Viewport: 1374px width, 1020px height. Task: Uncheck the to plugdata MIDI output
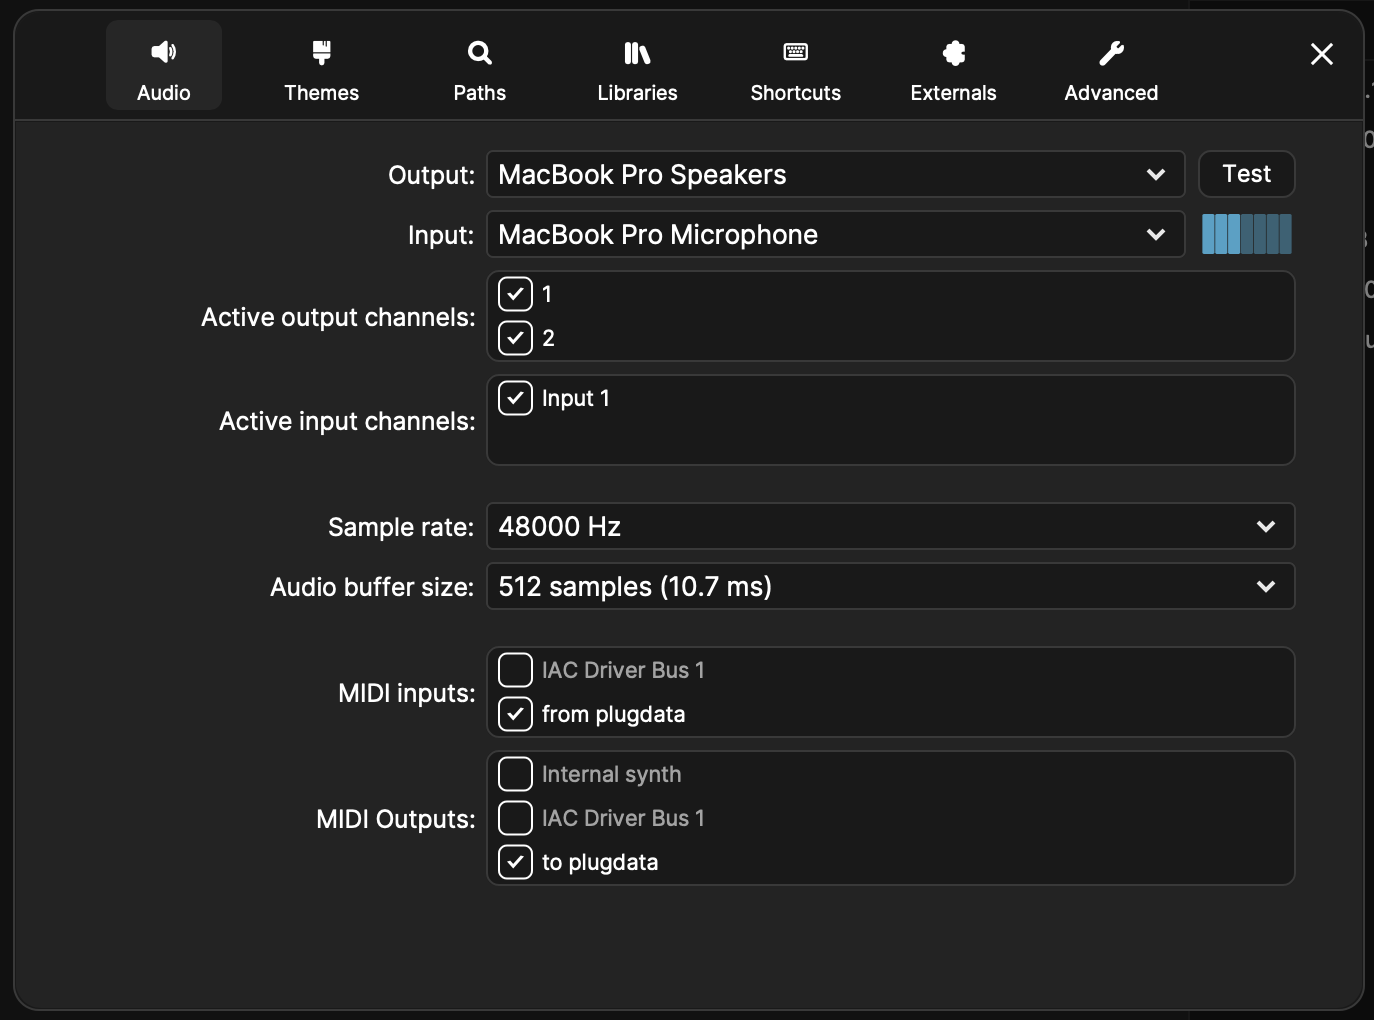515,862
